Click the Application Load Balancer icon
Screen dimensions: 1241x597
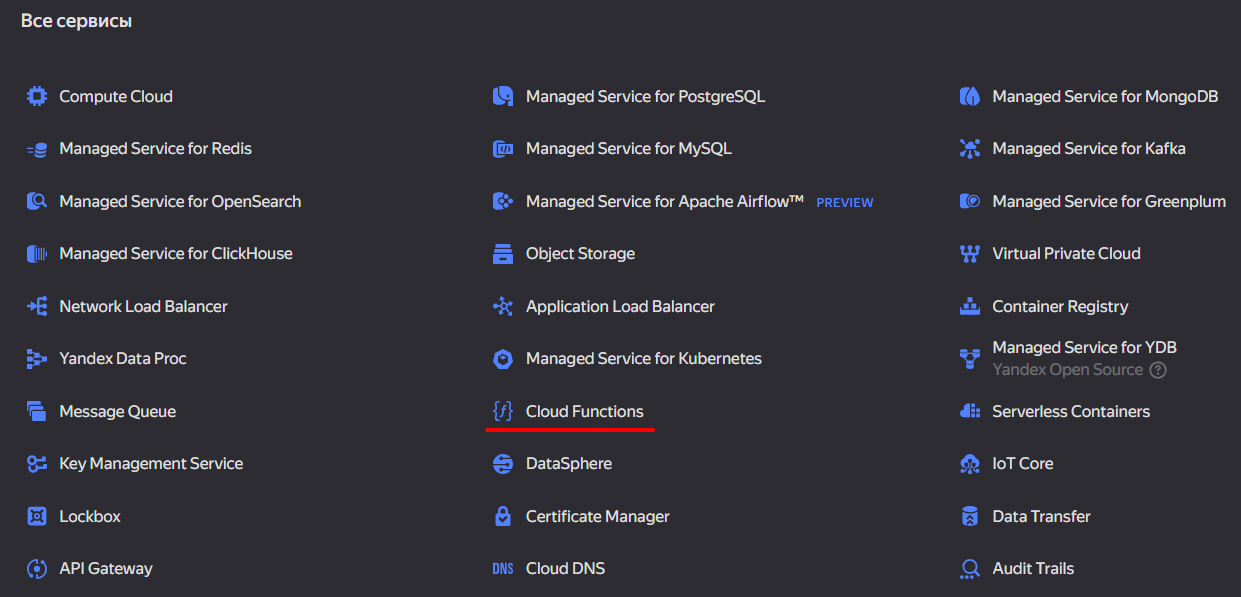point(503,306)
